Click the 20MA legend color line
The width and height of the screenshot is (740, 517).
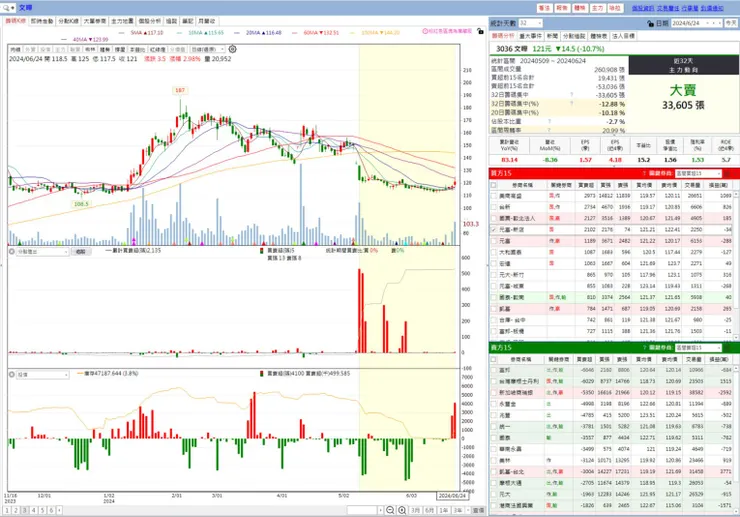point(237,33)
